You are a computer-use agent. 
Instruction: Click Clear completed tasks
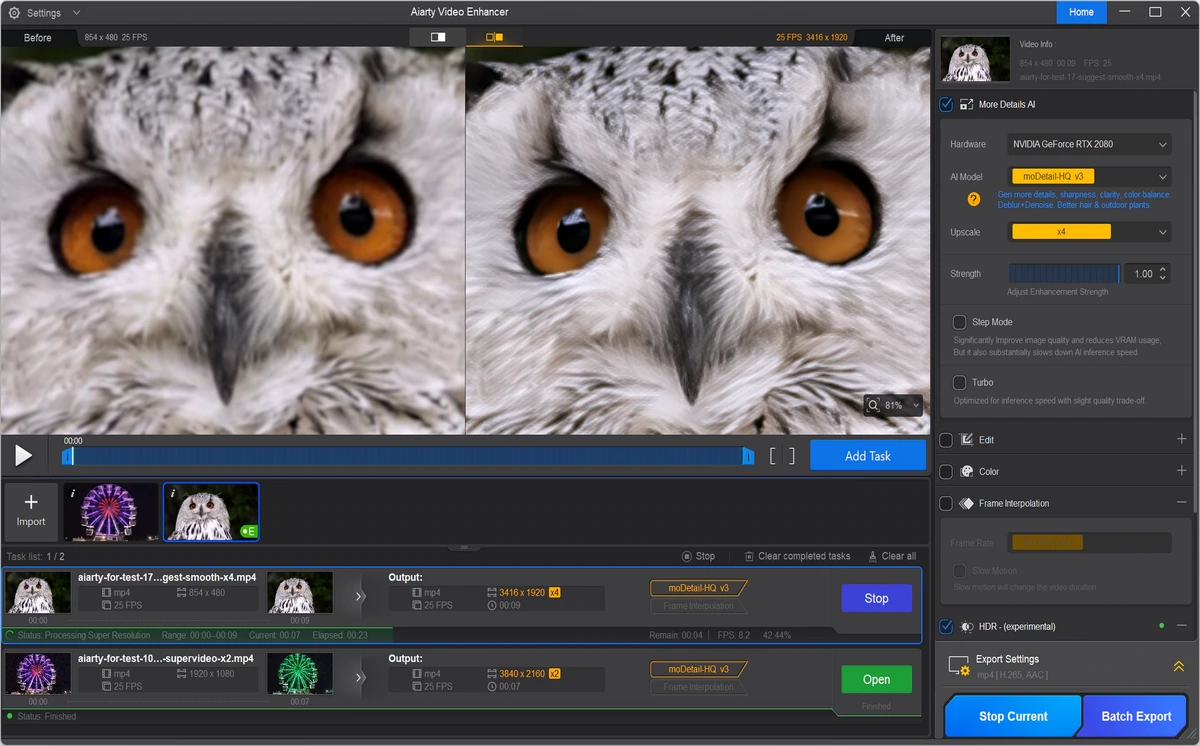(x=797, y=556)
